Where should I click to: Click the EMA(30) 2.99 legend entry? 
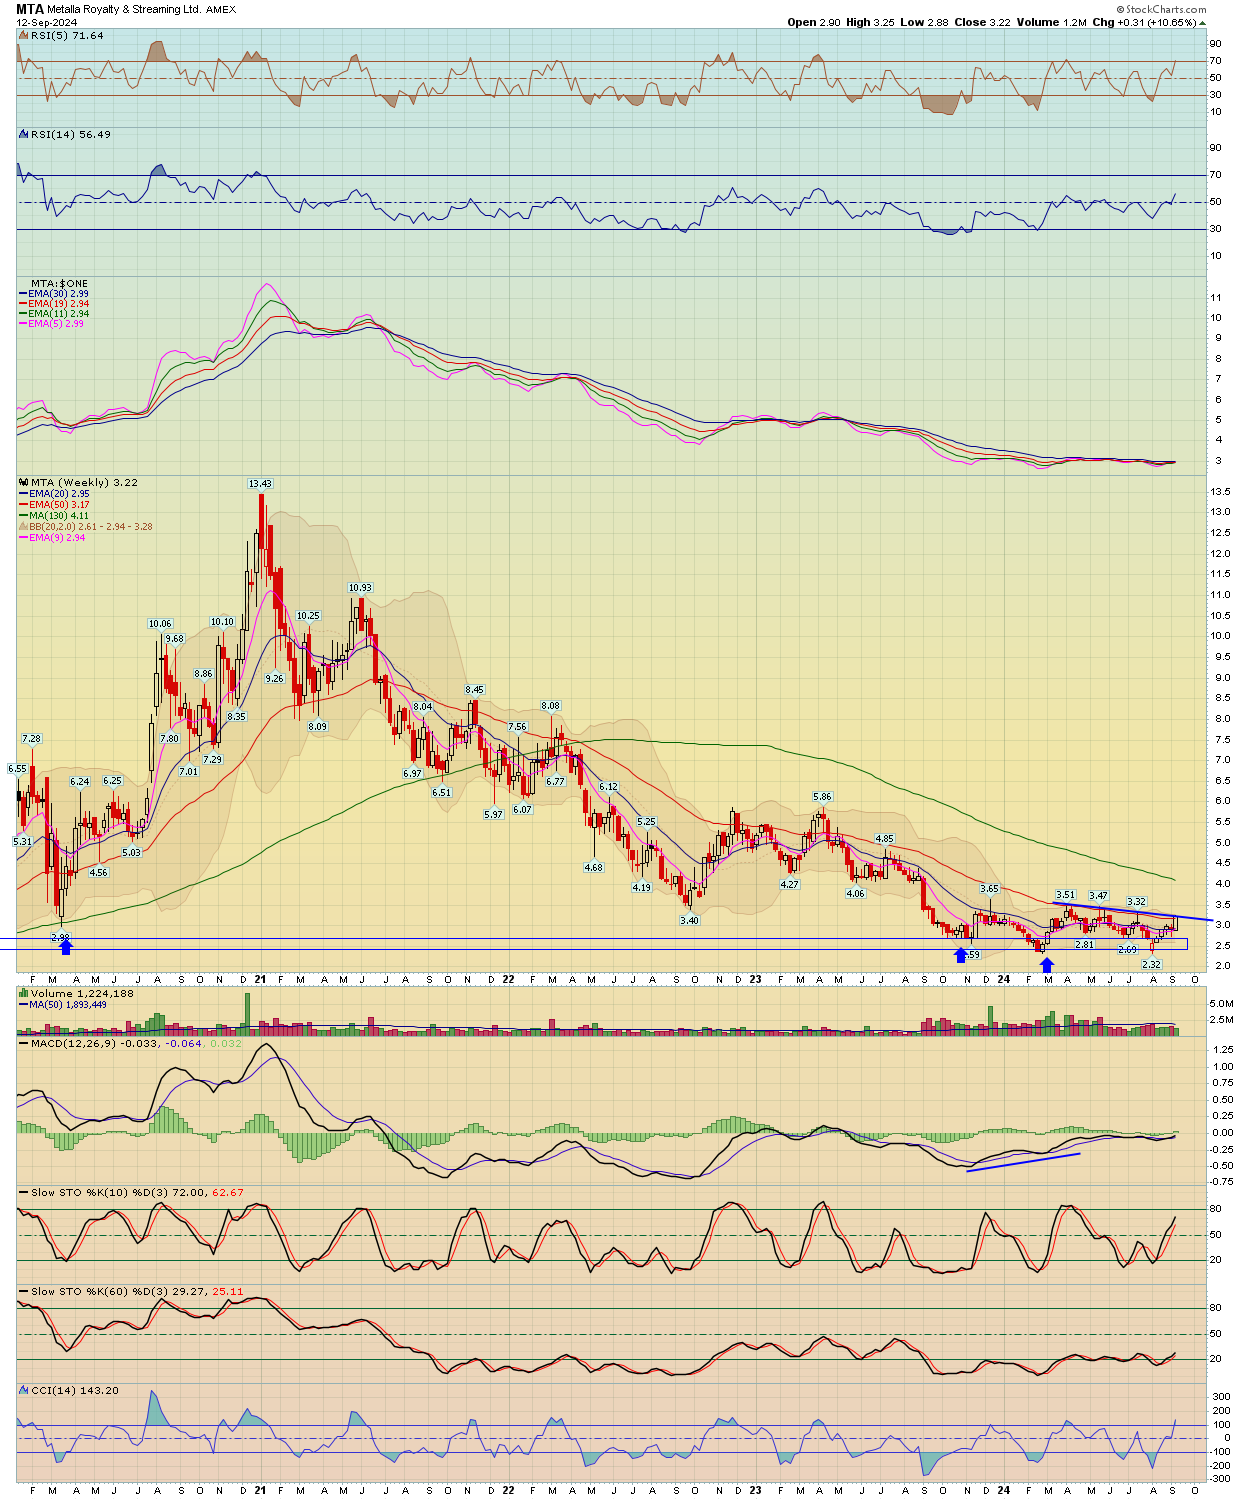[x=59, y=294]
